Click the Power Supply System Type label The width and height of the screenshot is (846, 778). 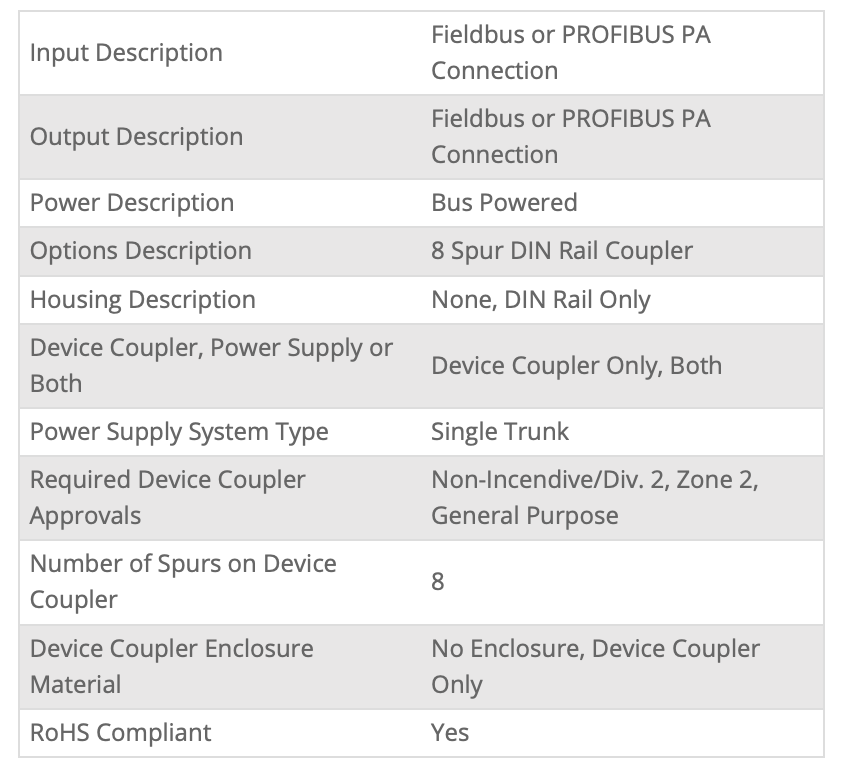[x=179, y=432]
